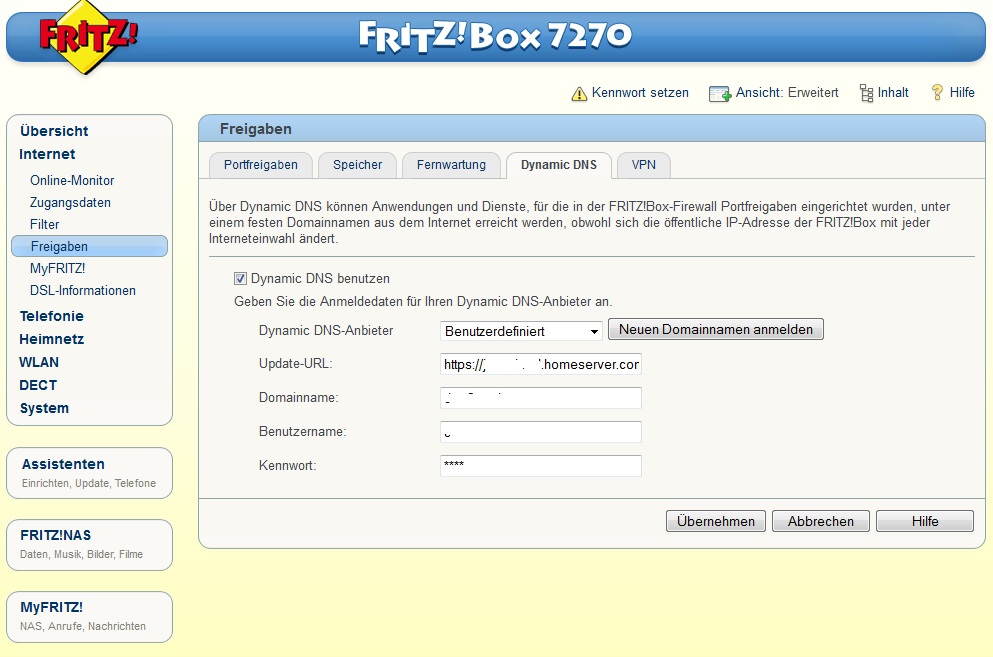The image size is (993, 657).
Task: Click the Ansicht: Erweitert view icon
Action: 720,93
